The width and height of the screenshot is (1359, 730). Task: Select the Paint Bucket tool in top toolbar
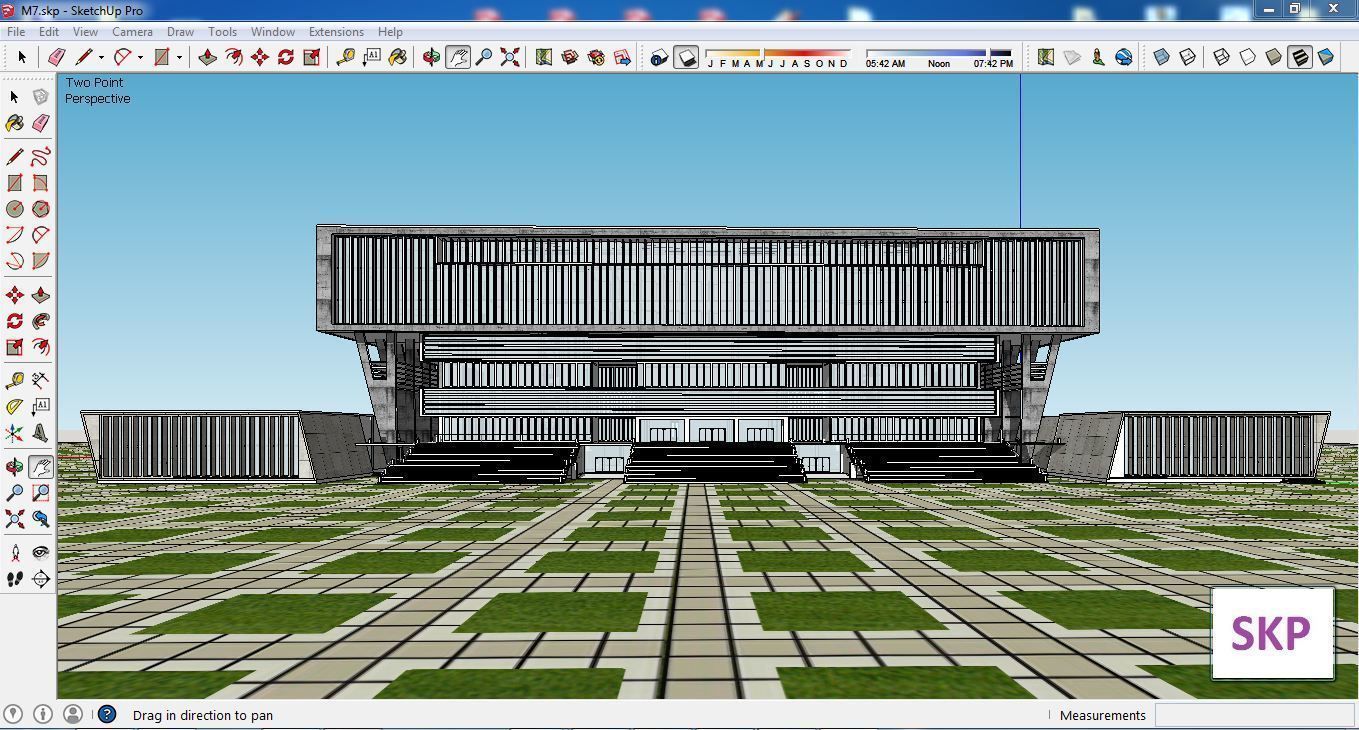coord(398,57)
